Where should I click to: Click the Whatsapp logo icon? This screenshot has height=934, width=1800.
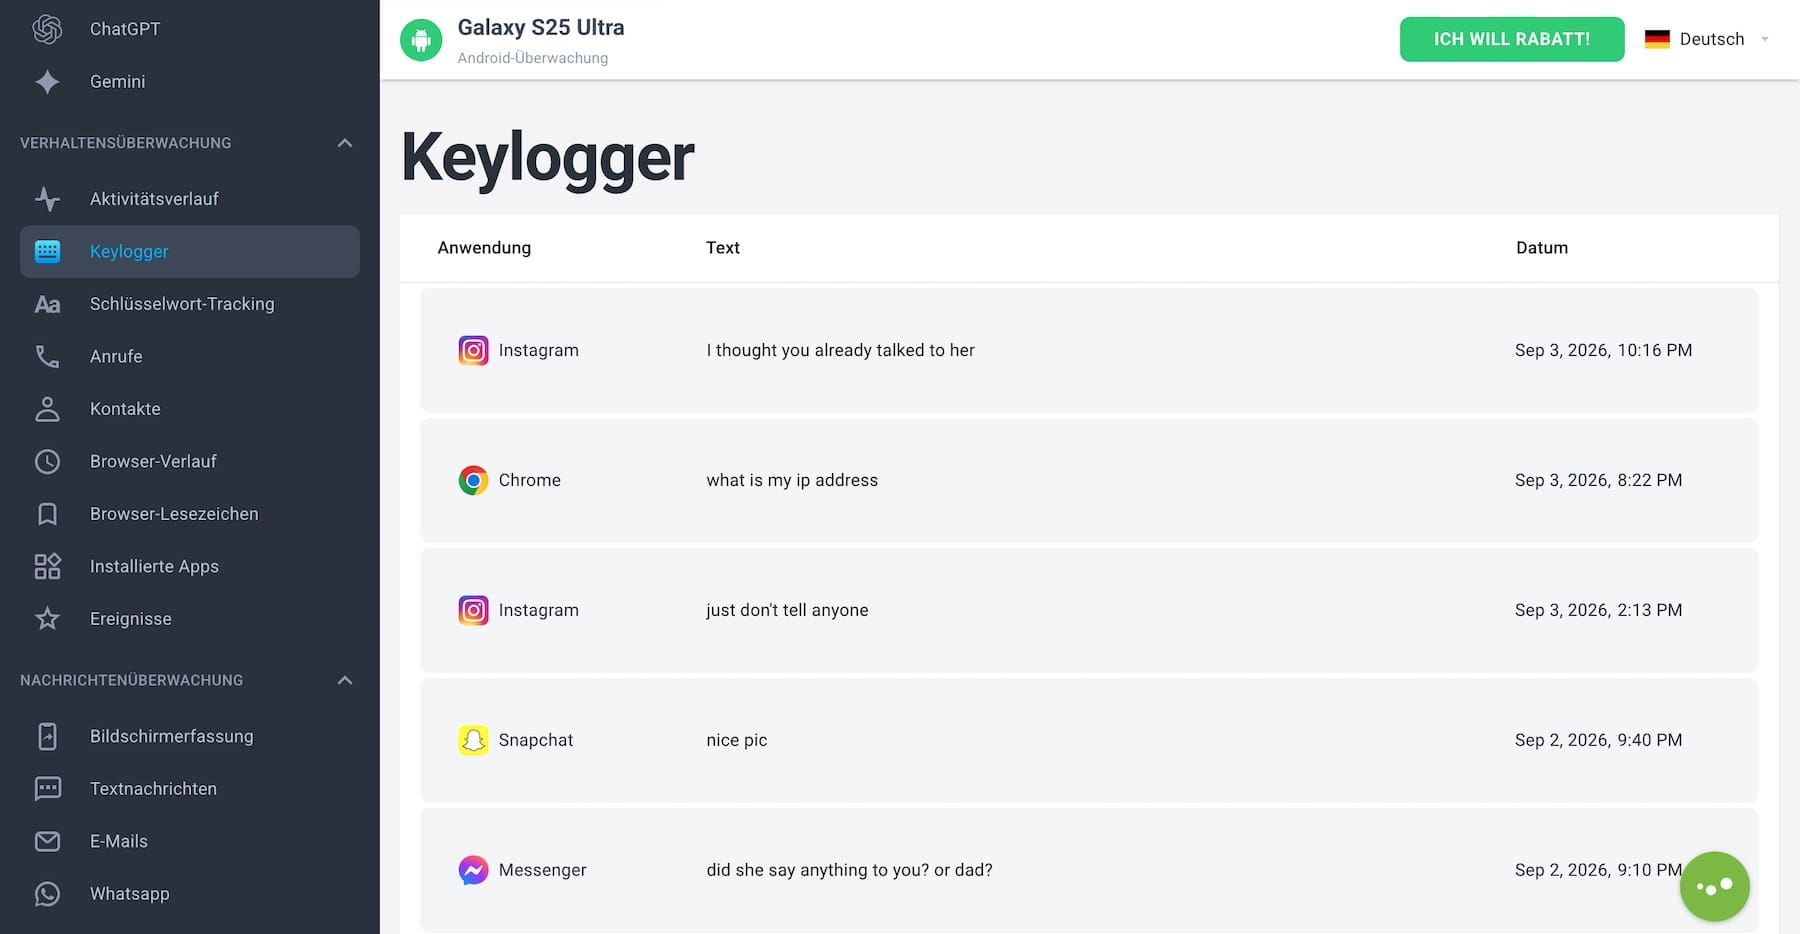(x=47, y=894)
